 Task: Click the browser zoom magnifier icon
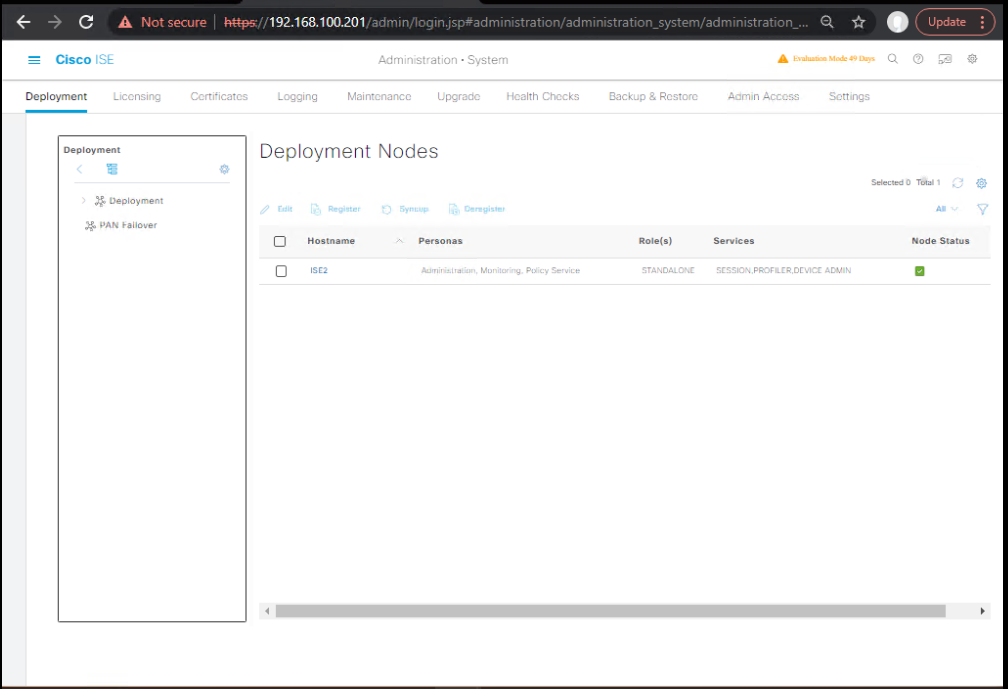tap(827, 22)
